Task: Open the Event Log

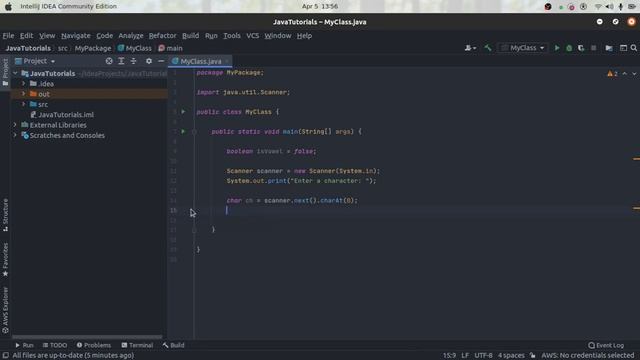Action: [606, 345]
